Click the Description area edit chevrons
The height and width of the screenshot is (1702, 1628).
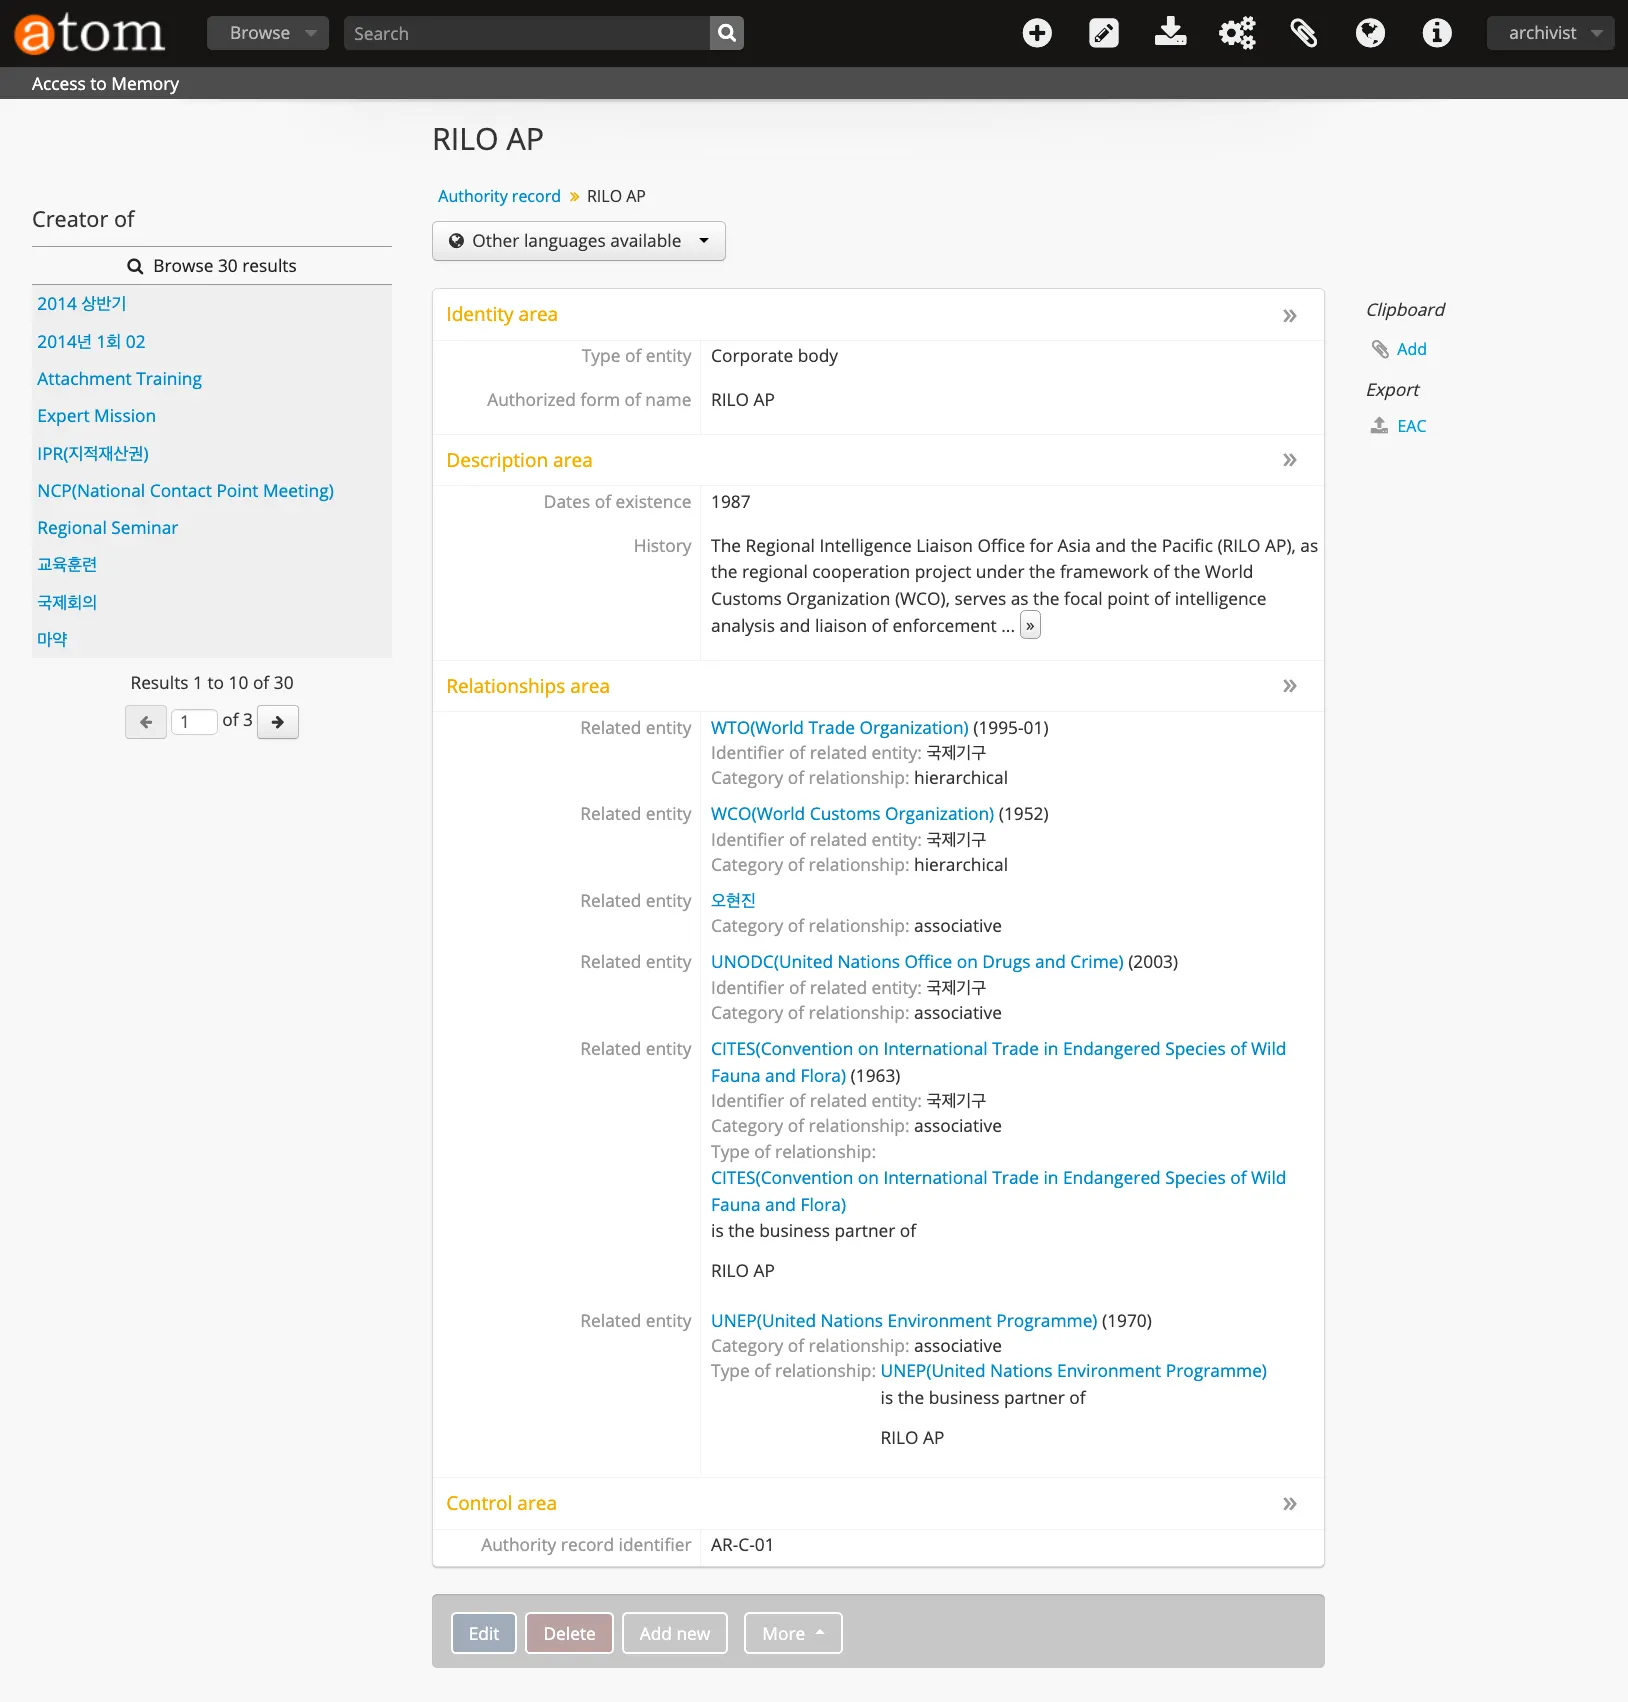[1290, 460]
